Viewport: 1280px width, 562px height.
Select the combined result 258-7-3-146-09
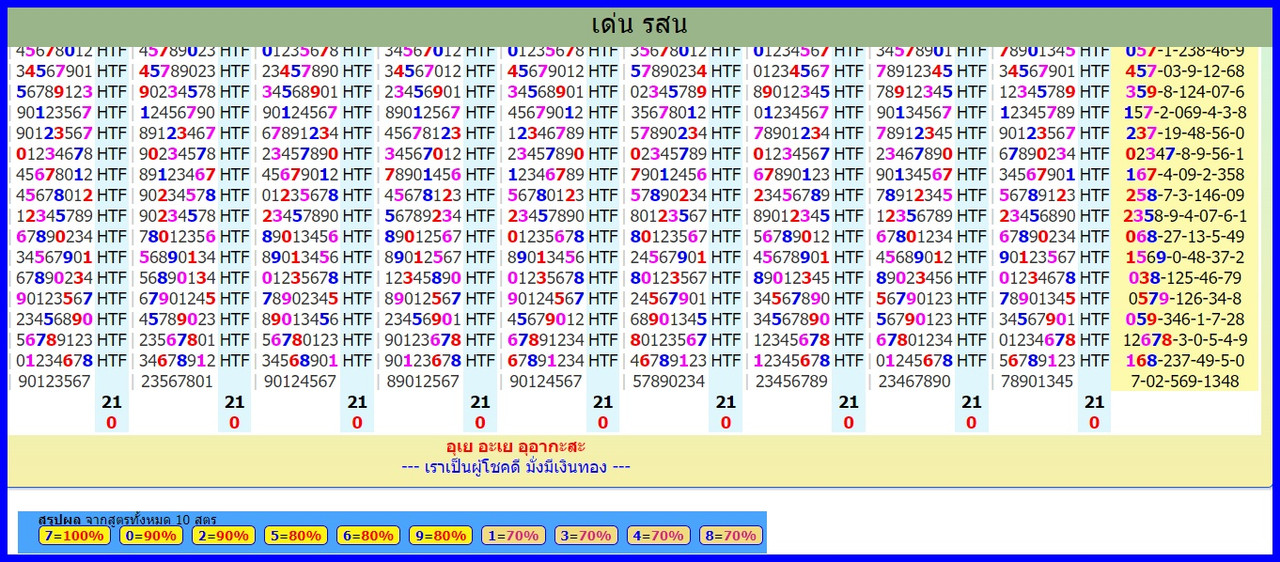pos(1185,195)
